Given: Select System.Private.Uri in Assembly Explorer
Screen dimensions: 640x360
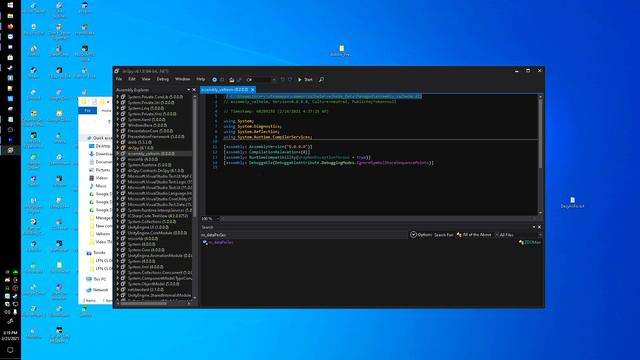Looking at the screenshot, I should (x=151, y=103).
